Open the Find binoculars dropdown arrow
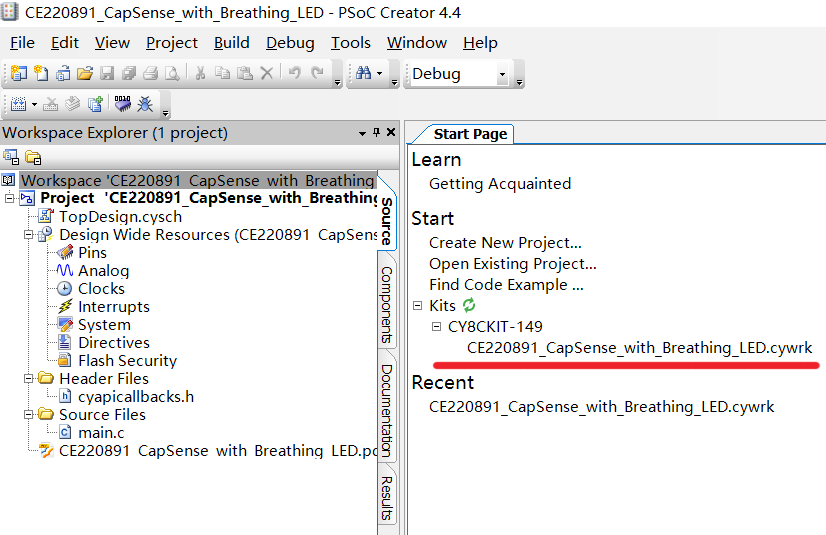 (380, 73)
